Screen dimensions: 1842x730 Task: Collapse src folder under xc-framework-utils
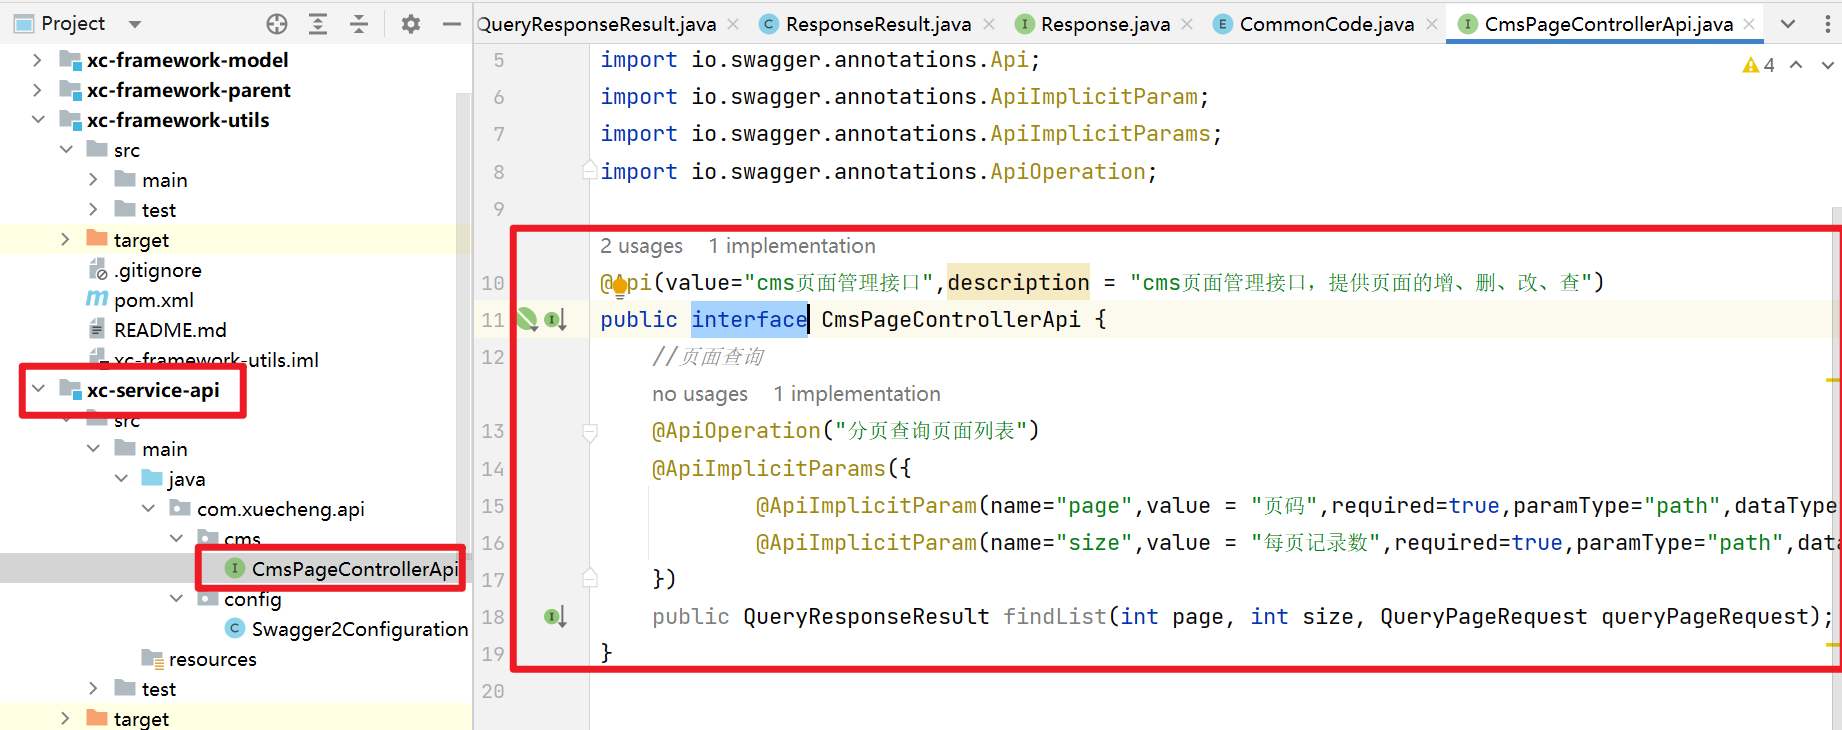click(66, 150)
